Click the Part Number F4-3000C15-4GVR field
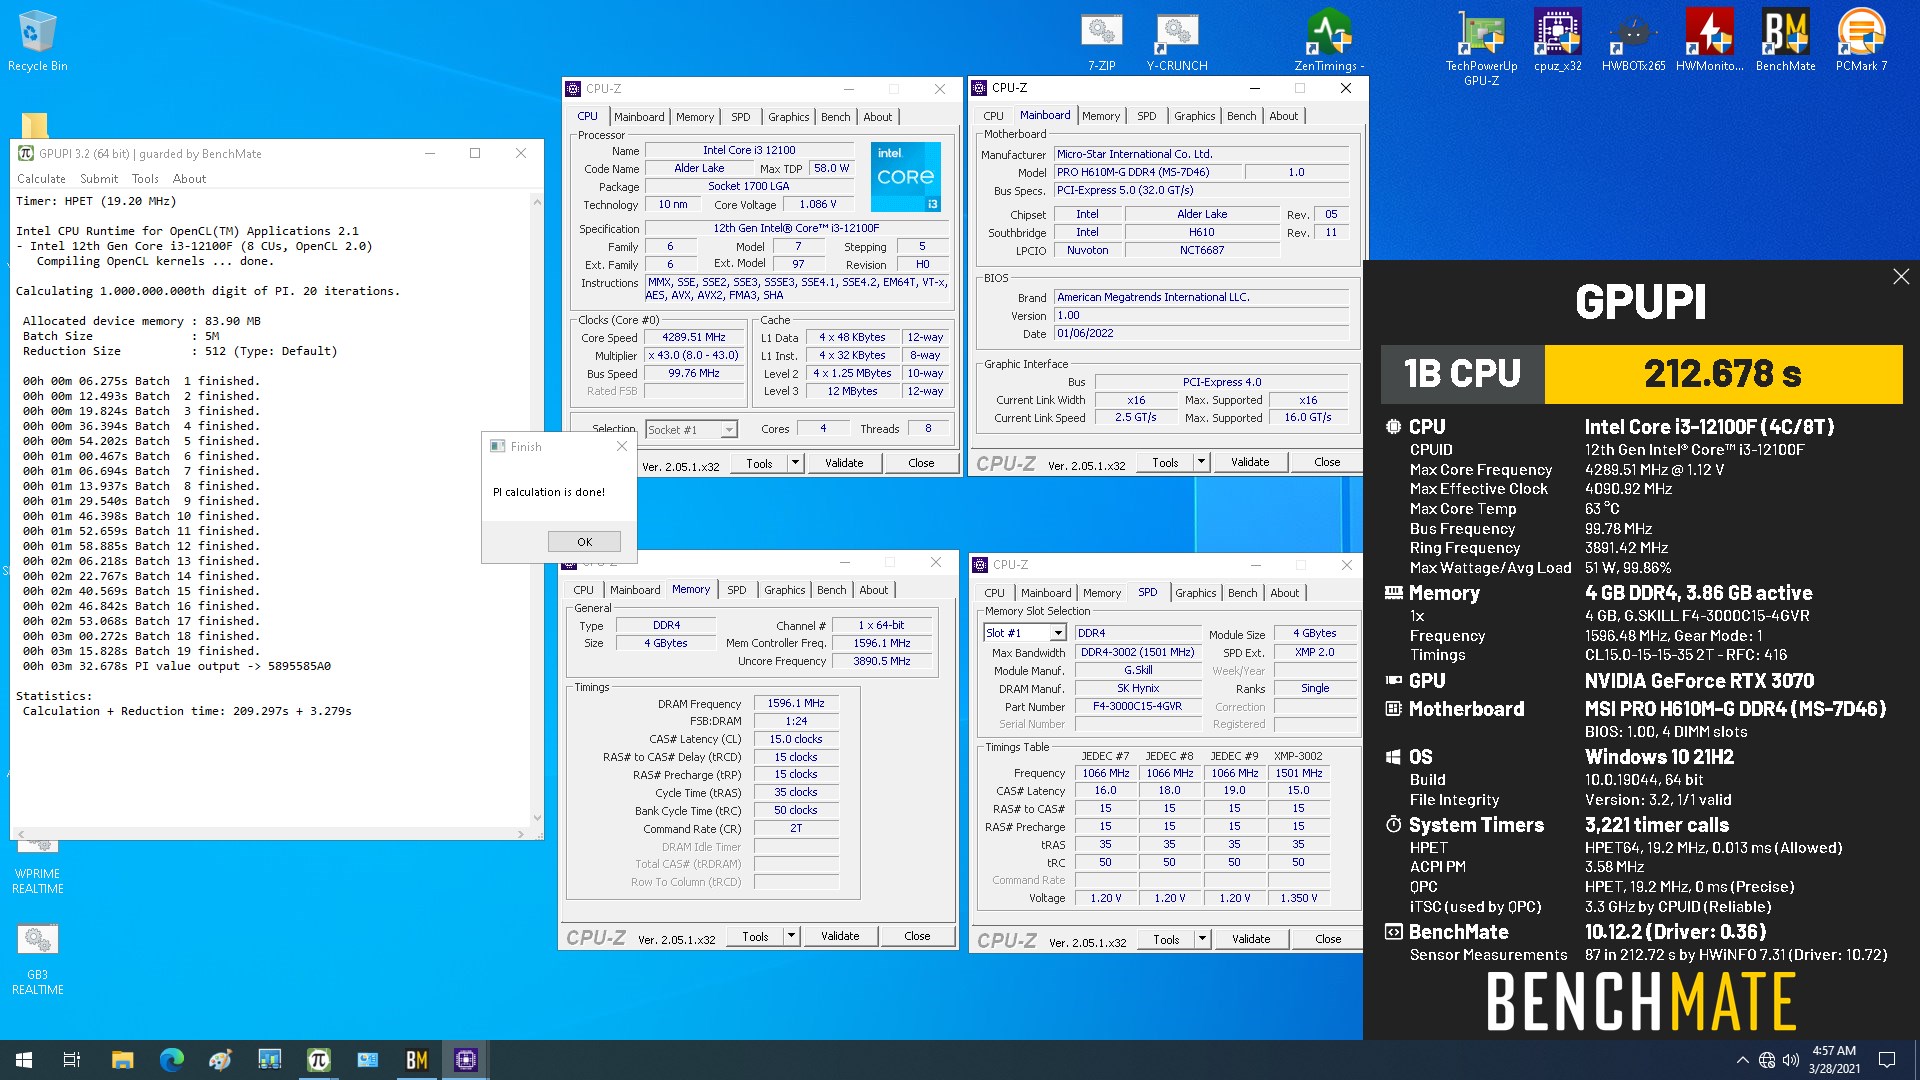Viewport: 1920px width, 1080px height. pos(1137,706)
